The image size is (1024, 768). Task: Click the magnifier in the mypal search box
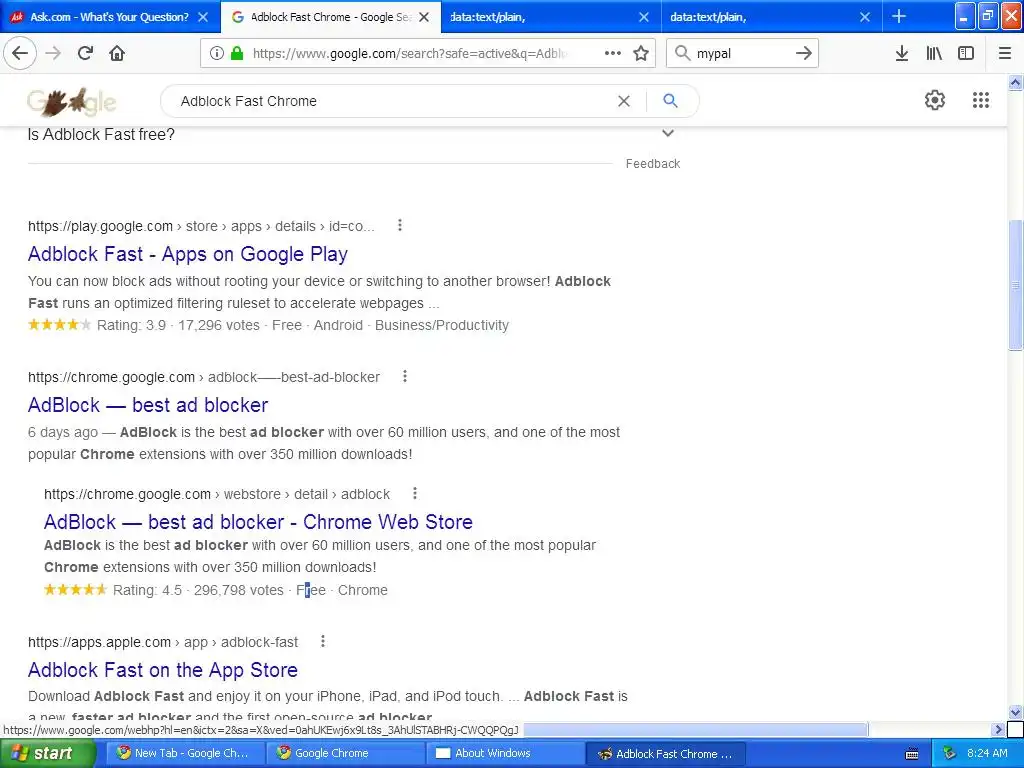682,53
